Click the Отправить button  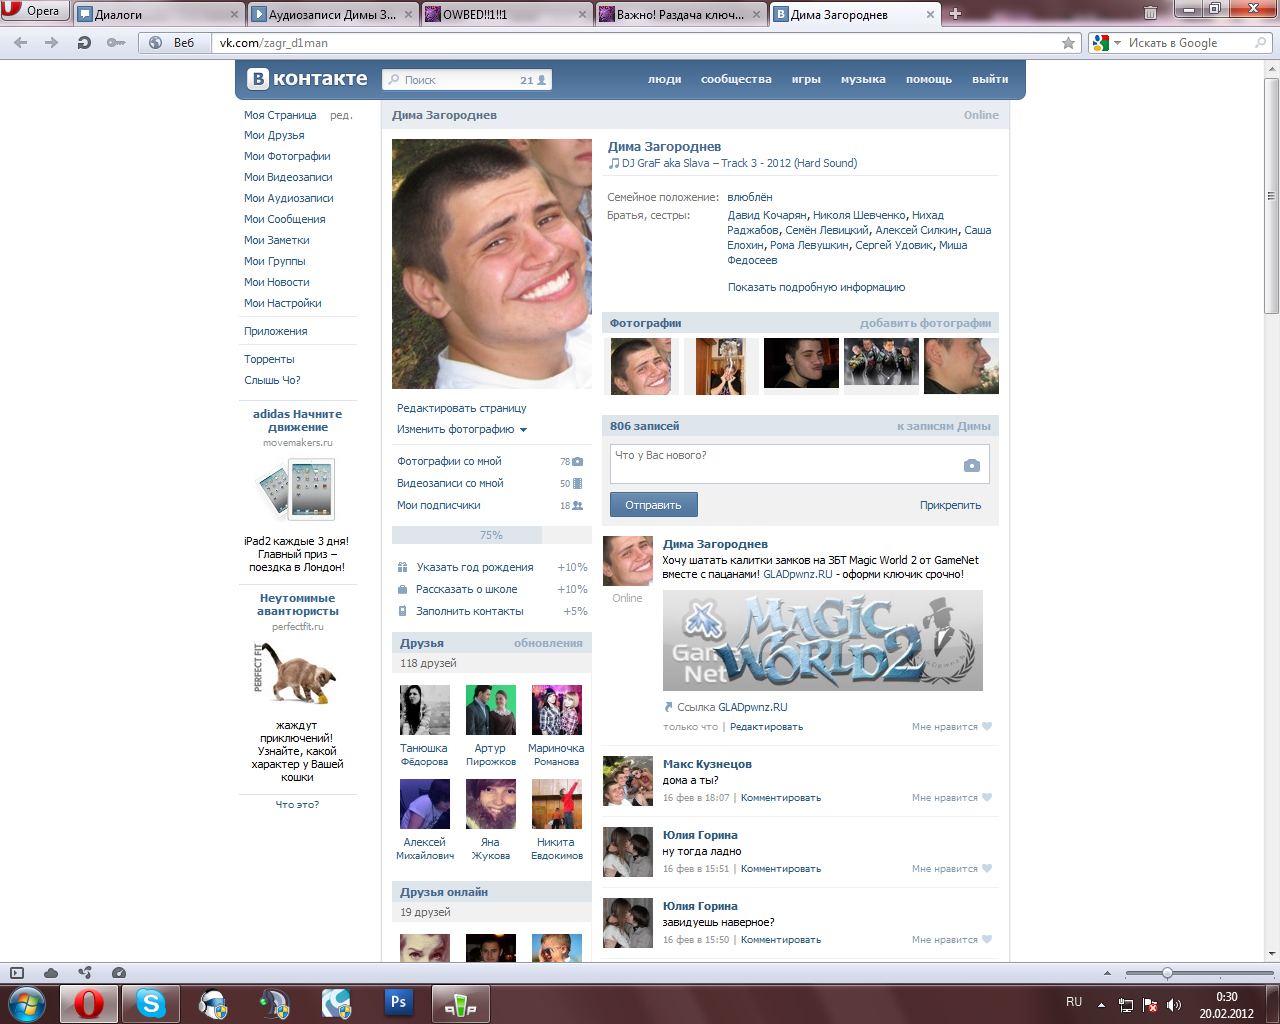click(653, 505)
